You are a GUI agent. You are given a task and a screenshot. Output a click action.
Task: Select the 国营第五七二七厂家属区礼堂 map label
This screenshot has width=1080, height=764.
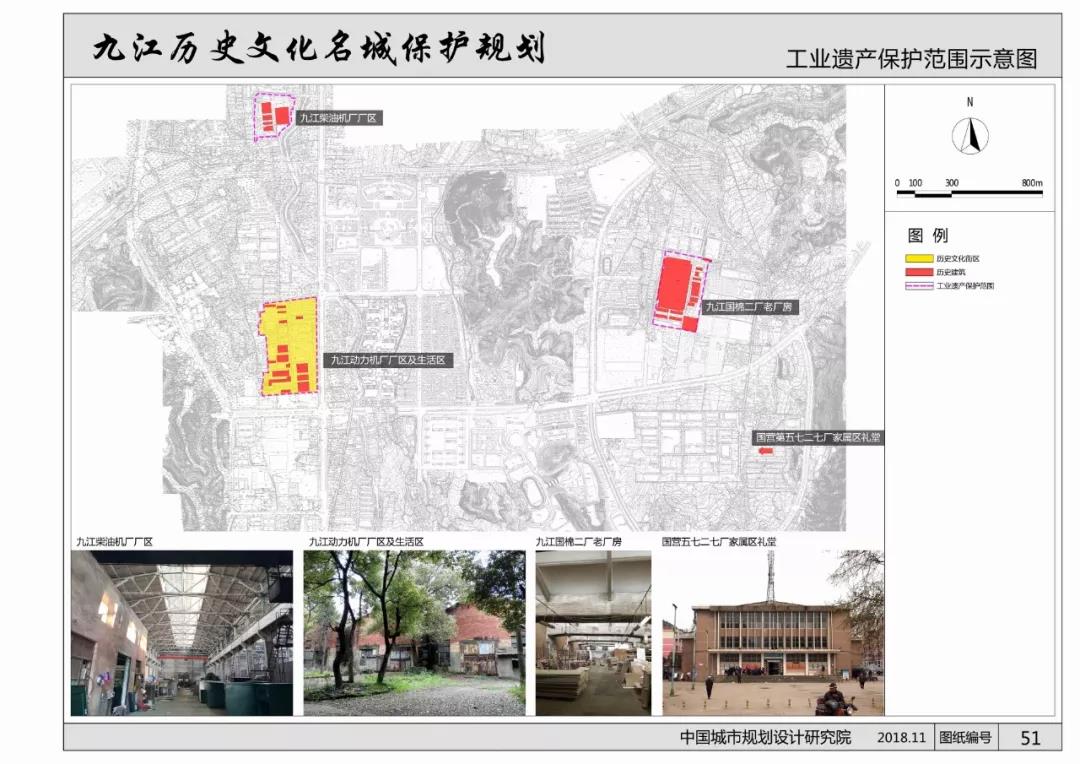click(818, 437)
